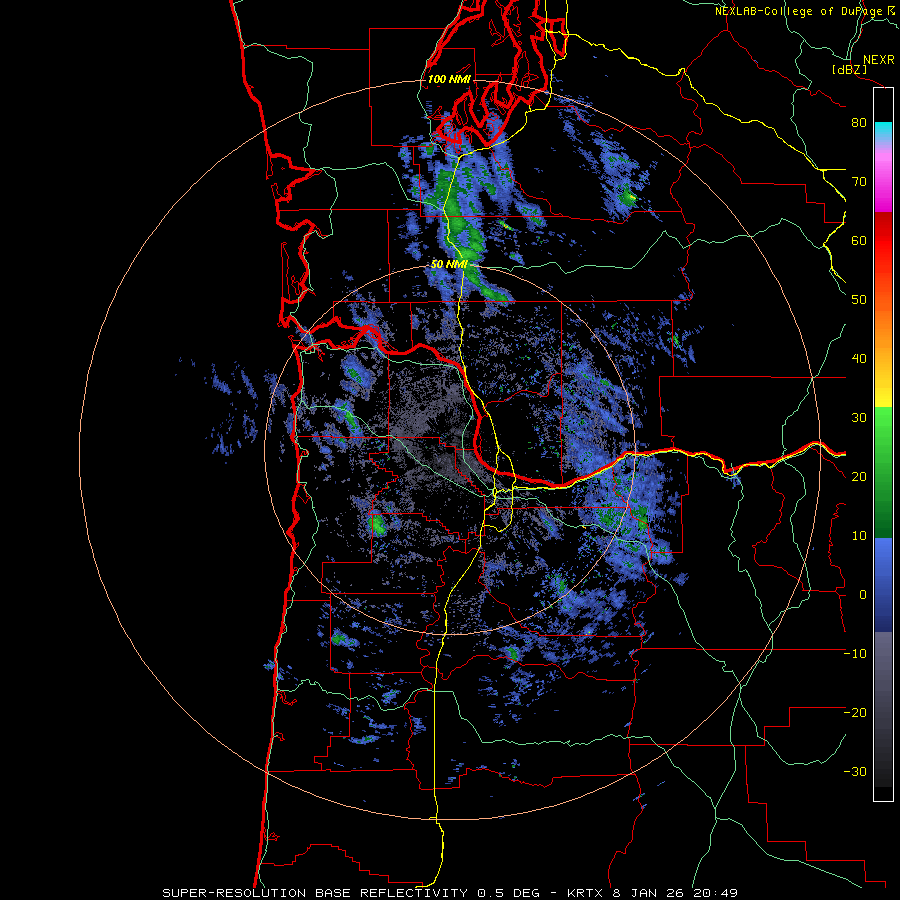
Task: Click the 10 value on the dBZ scale
Action: (x=859, y=536)
